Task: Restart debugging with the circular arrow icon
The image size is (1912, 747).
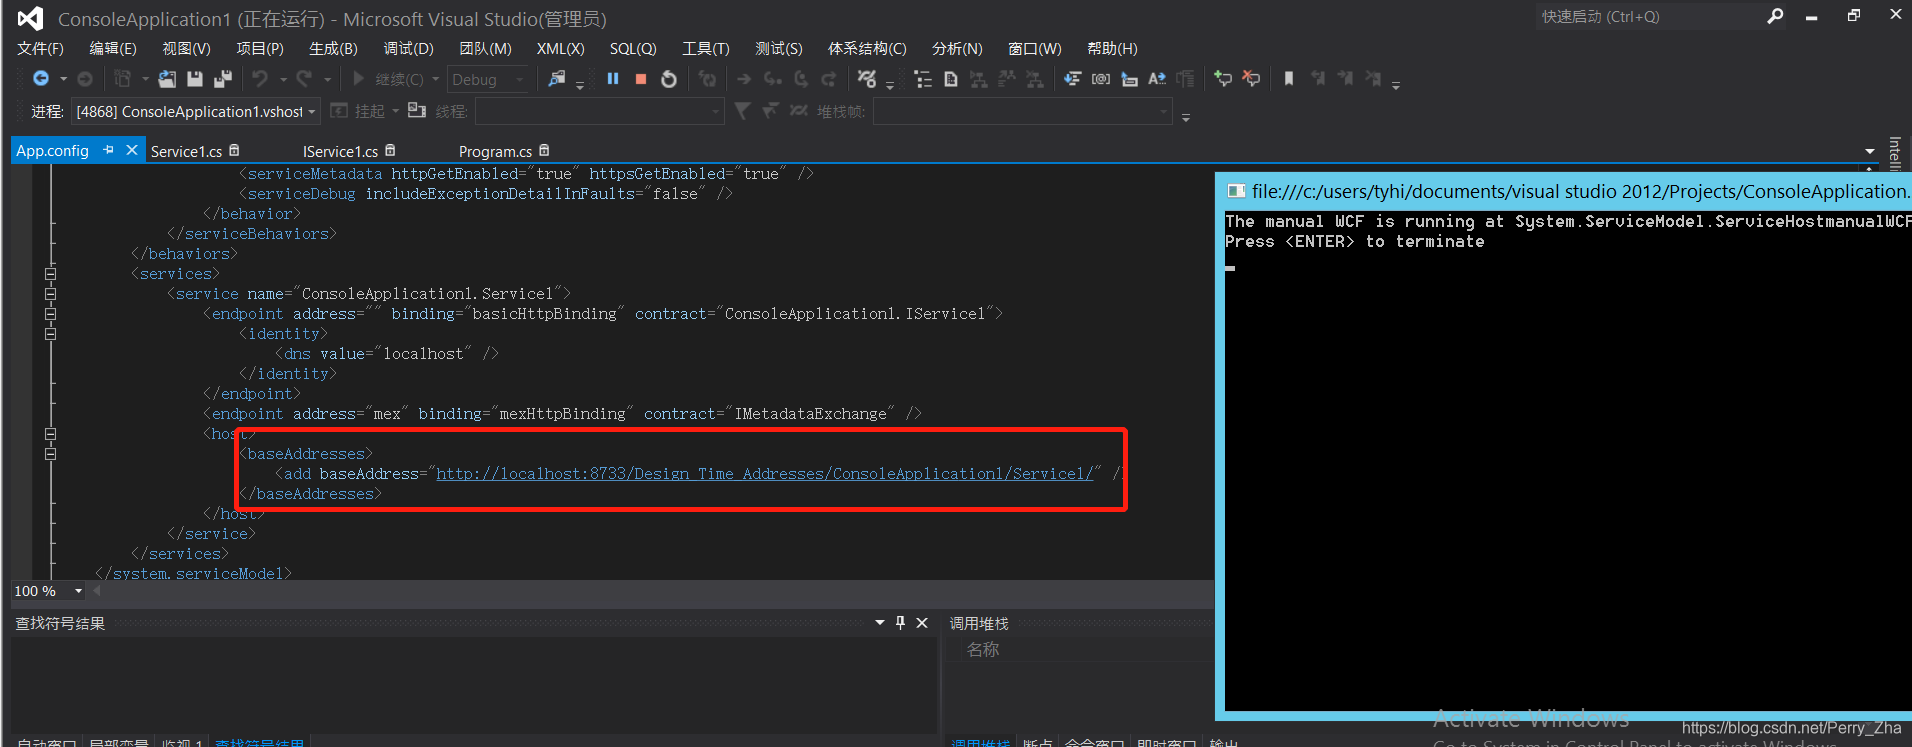Action: tap(669, 79)
